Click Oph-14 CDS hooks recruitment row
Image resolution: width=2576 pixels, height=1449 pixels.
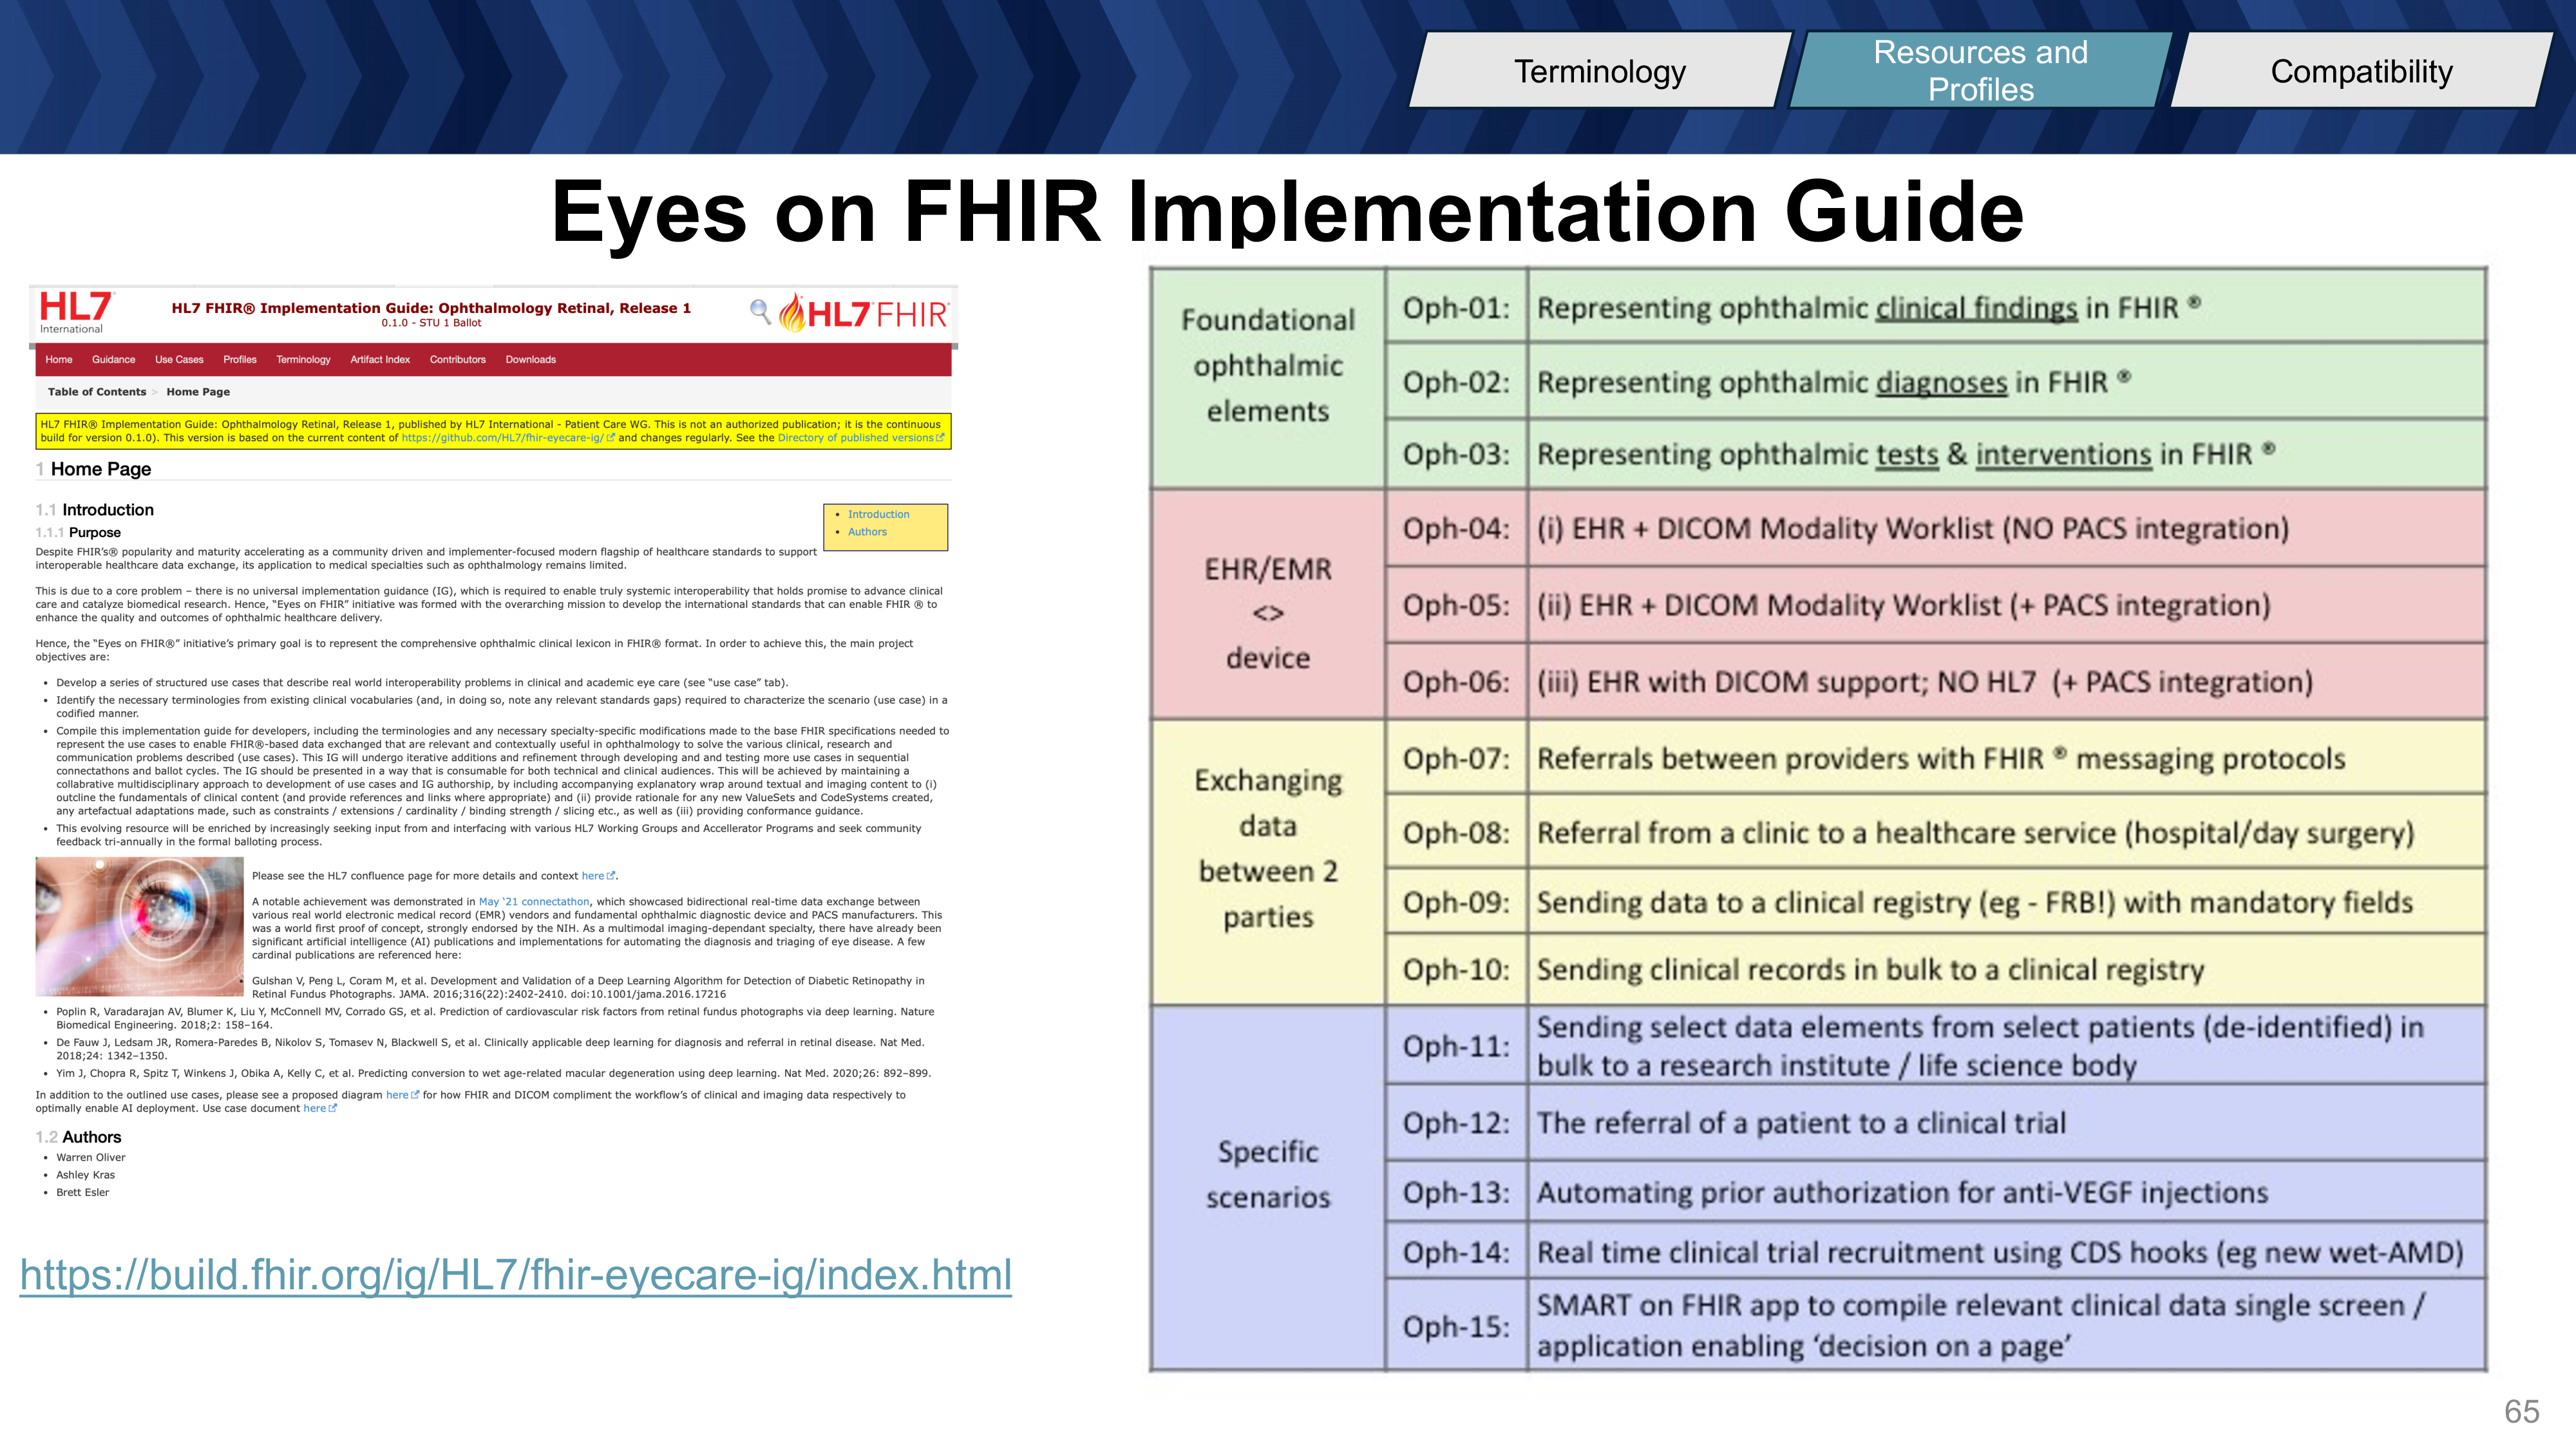1936,1251
